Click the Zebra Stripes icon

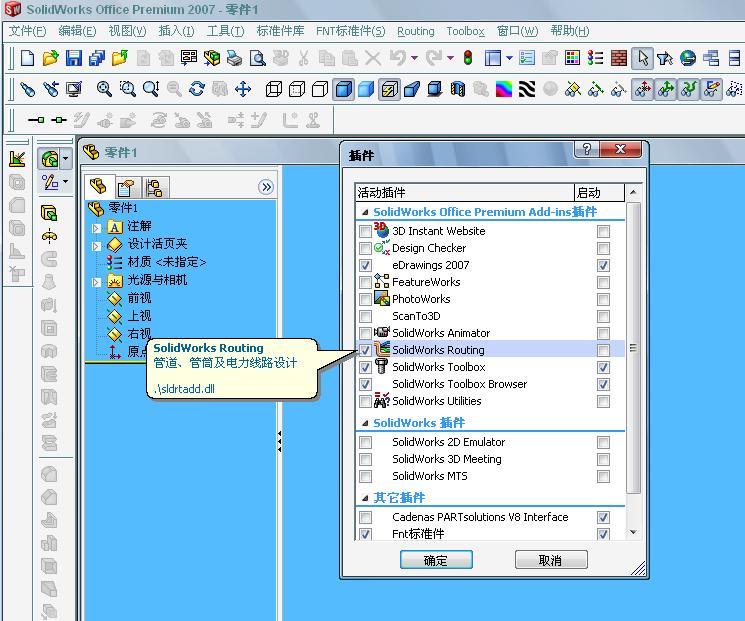526,89
